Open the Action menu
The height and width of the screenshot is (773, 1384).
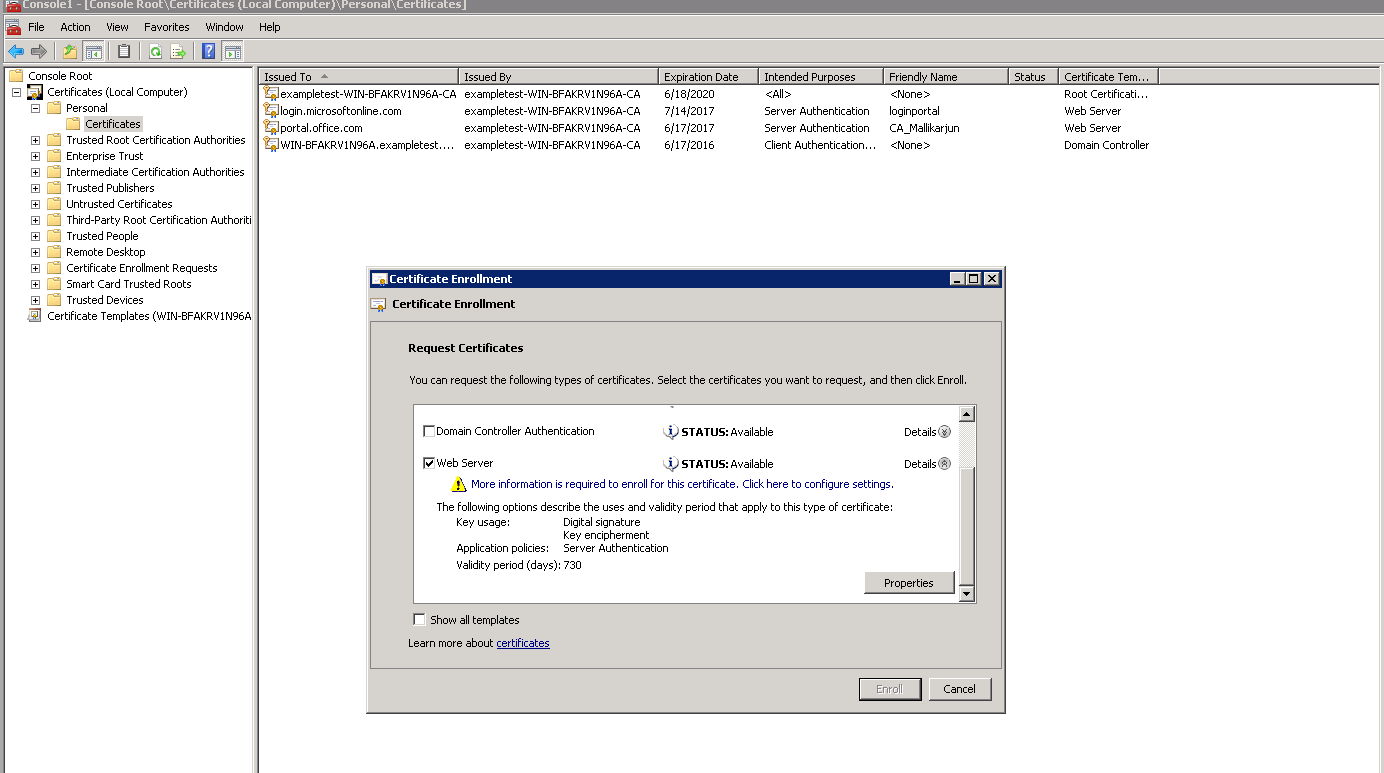(x=75, y=27)
